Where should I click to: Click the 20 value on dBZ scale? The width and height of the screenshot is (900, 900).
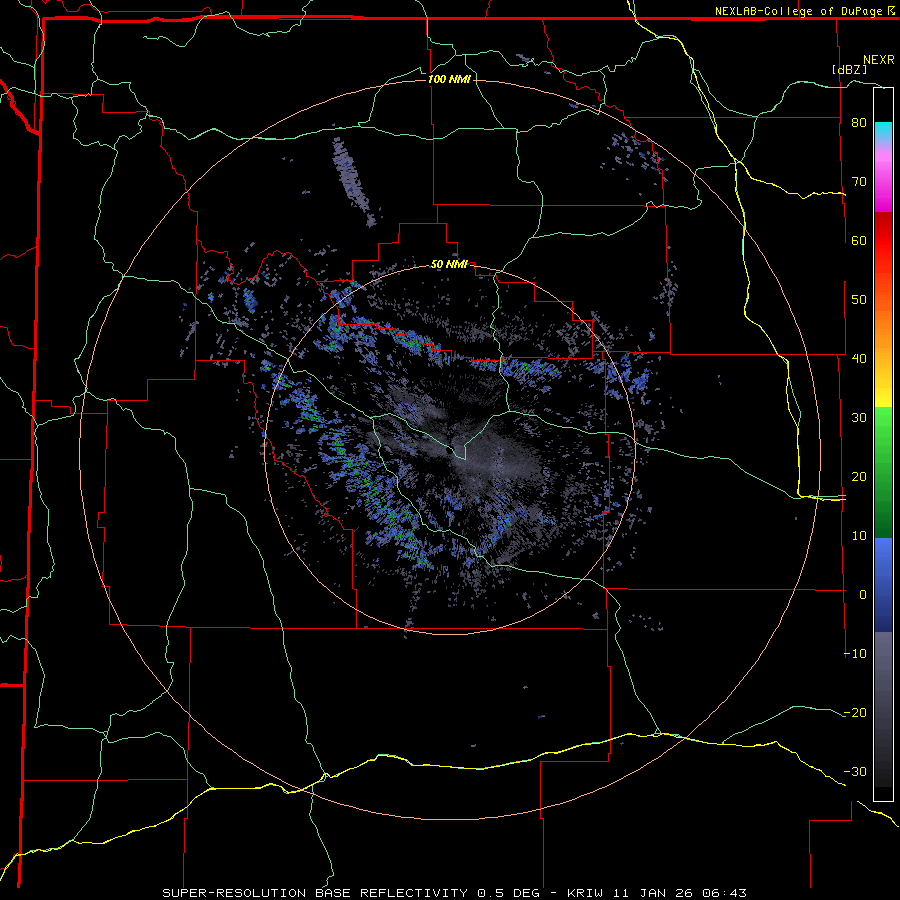(x=859, y=476)
